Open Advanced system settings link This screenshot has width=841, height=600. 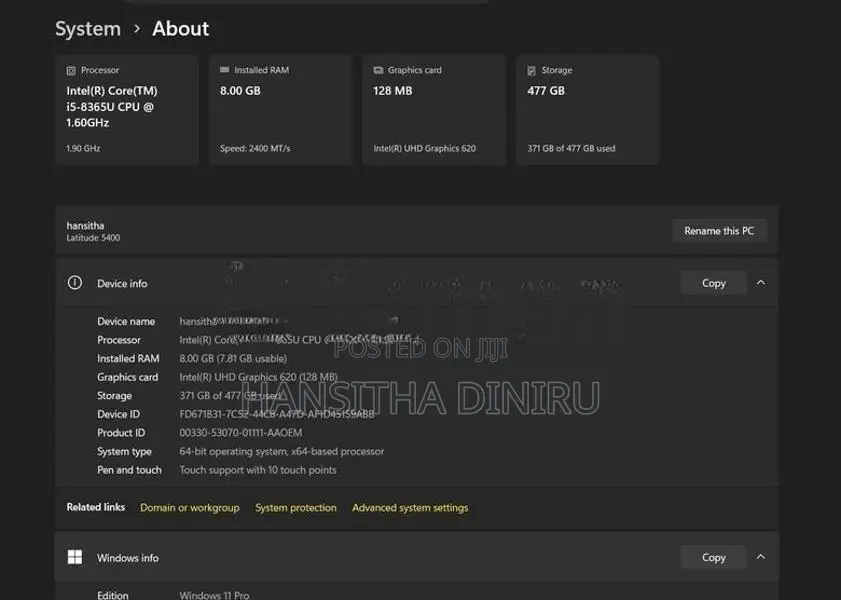pyautogui.click(x=410, y=508)
